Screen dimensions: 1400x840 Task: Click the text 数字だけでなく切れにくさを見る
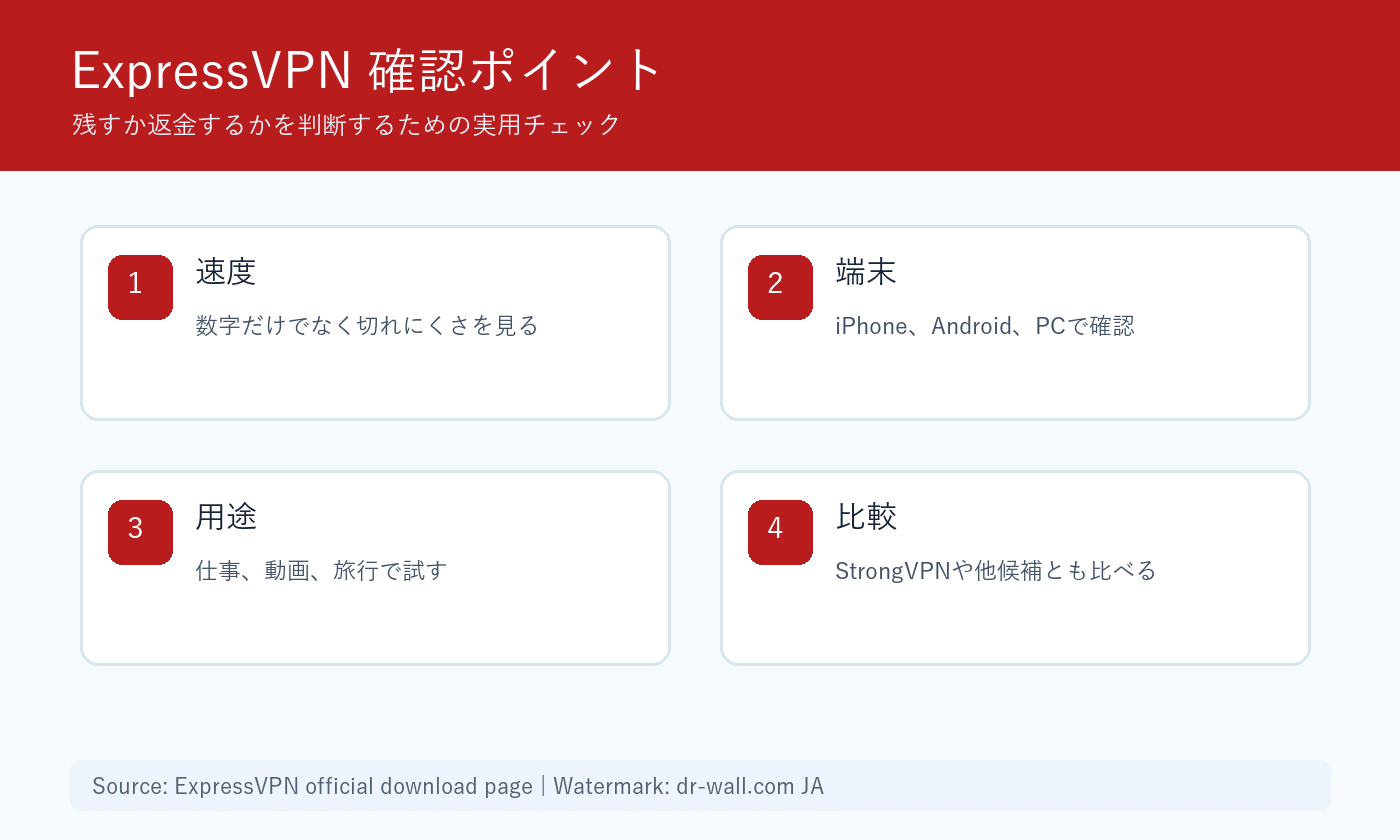point(367,326)
